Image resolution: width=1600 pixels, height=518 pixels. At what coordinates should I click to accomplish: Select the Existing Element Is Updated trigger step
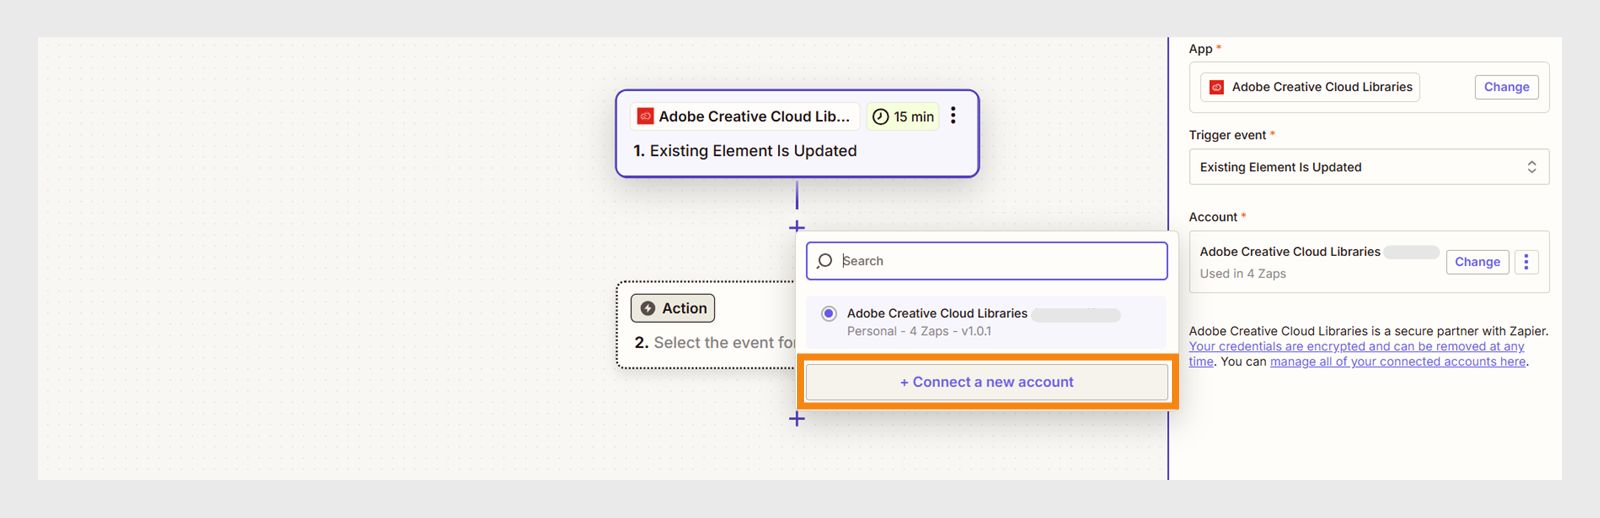point(797,134)
